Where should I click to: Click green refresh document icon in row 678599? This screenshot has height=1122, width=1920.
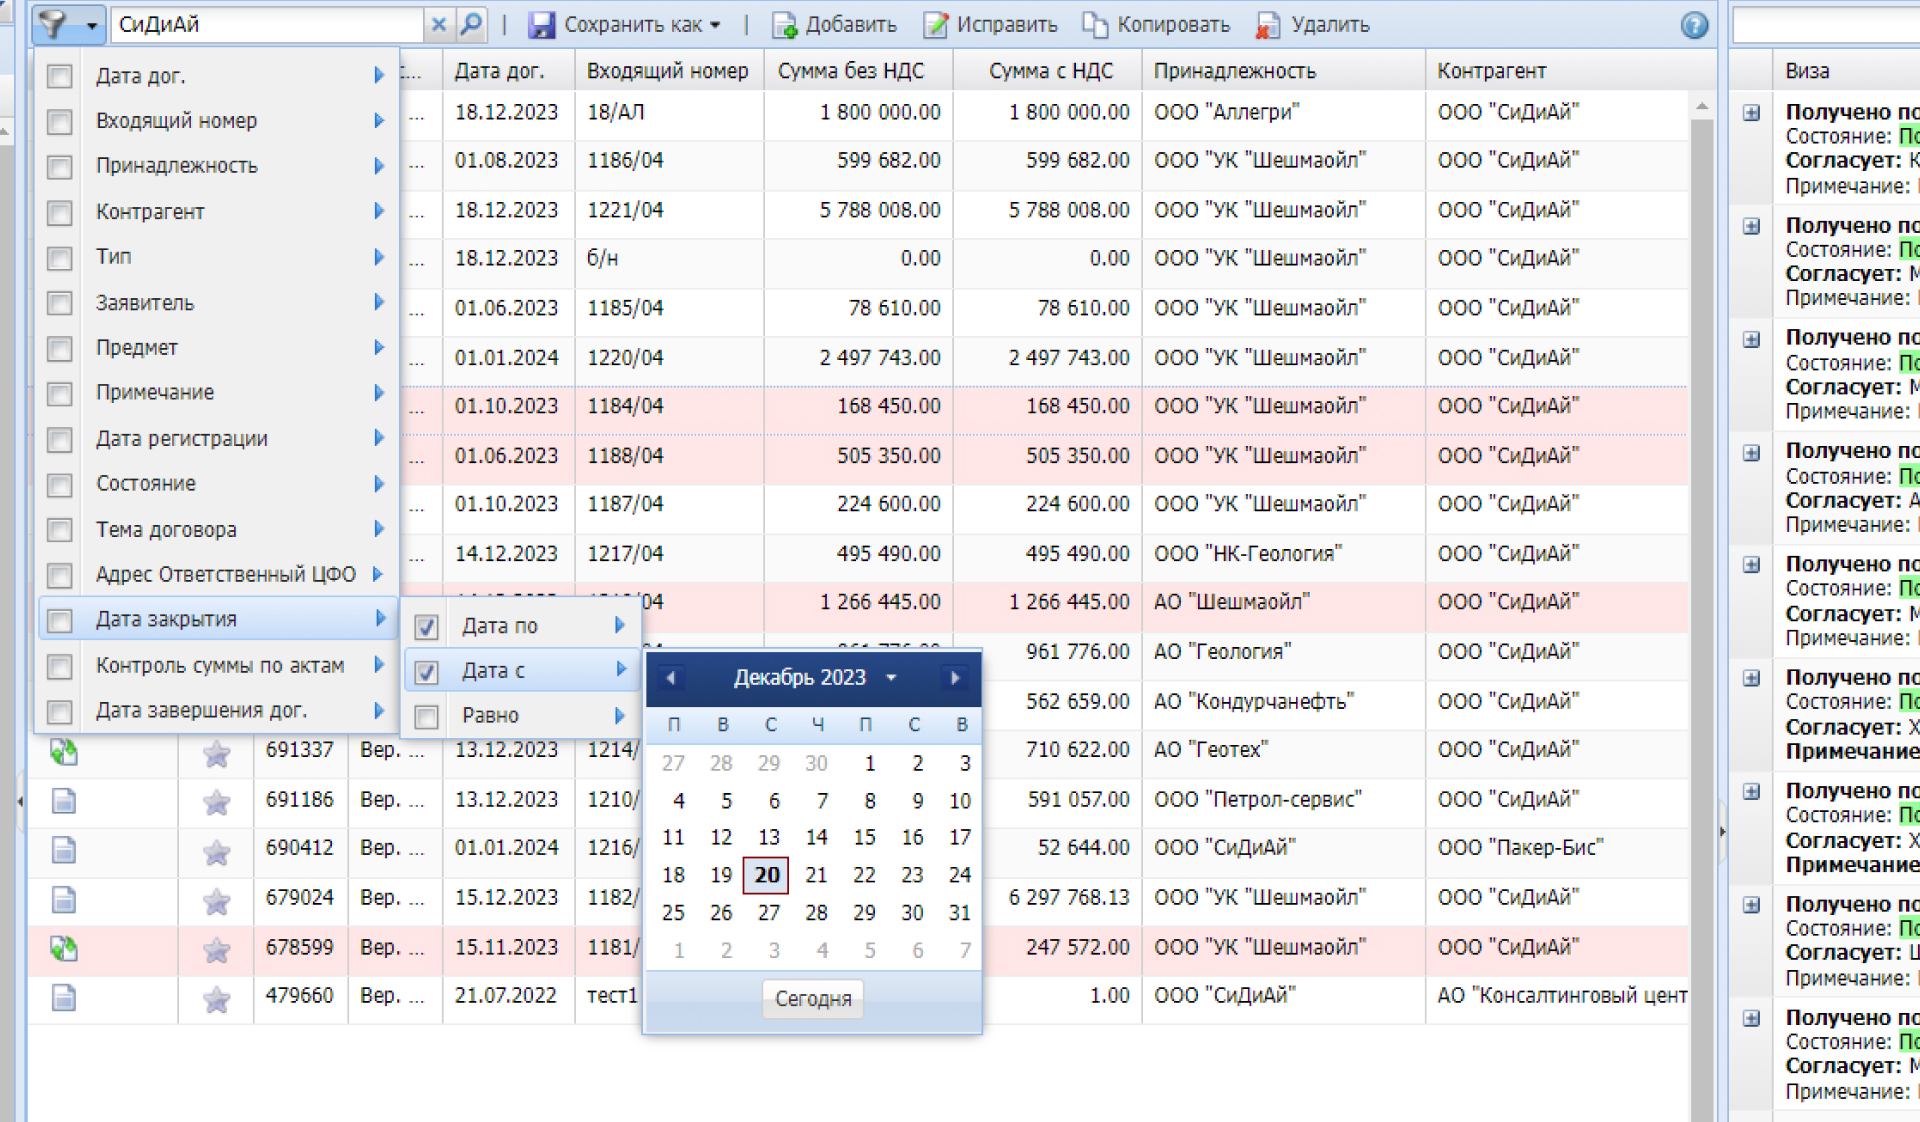(x=64, y=948)
